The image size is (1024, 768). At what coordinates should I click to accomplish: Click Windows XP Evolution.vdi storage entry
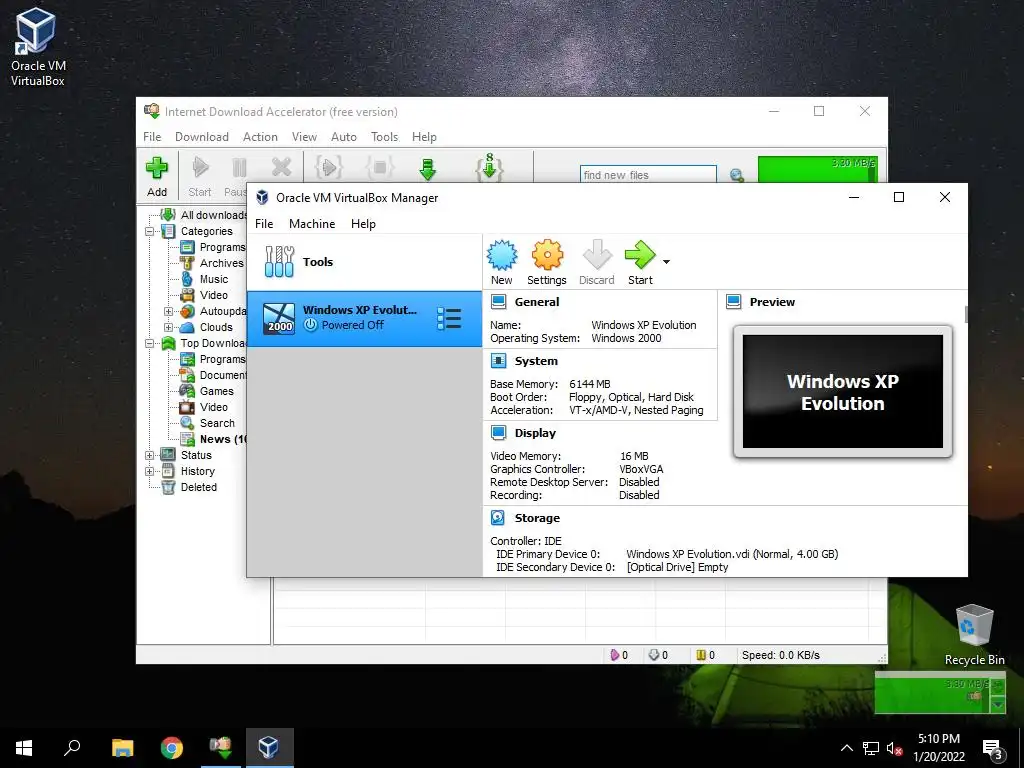point(732,554)
